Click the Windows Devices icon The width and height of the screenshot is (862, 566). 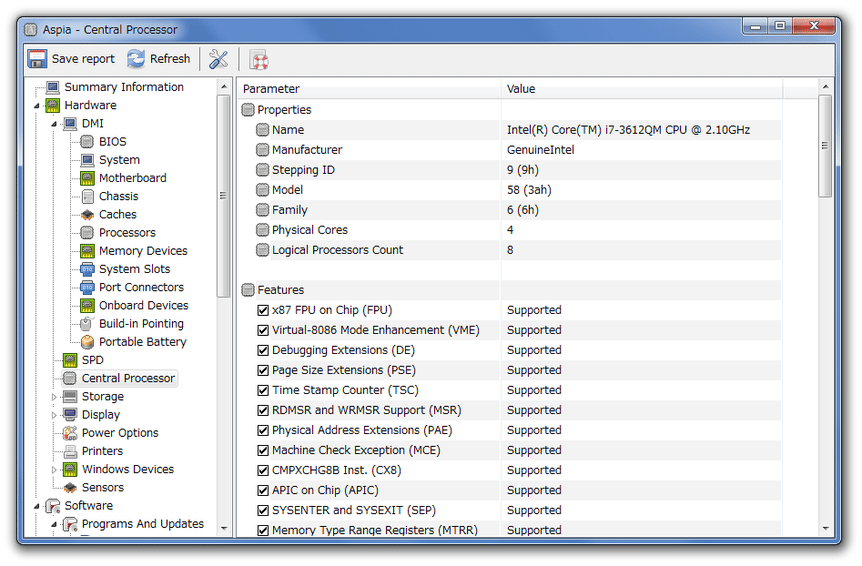70,469
